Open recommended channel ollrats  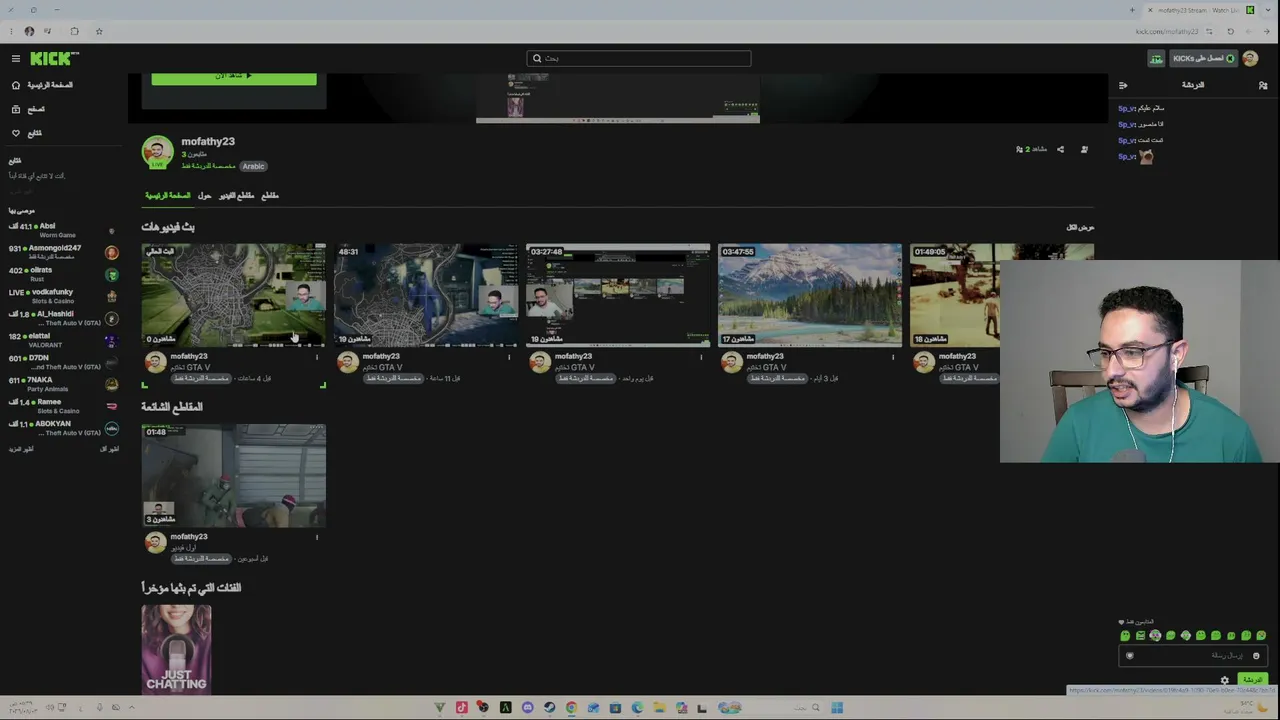(64, 274)
